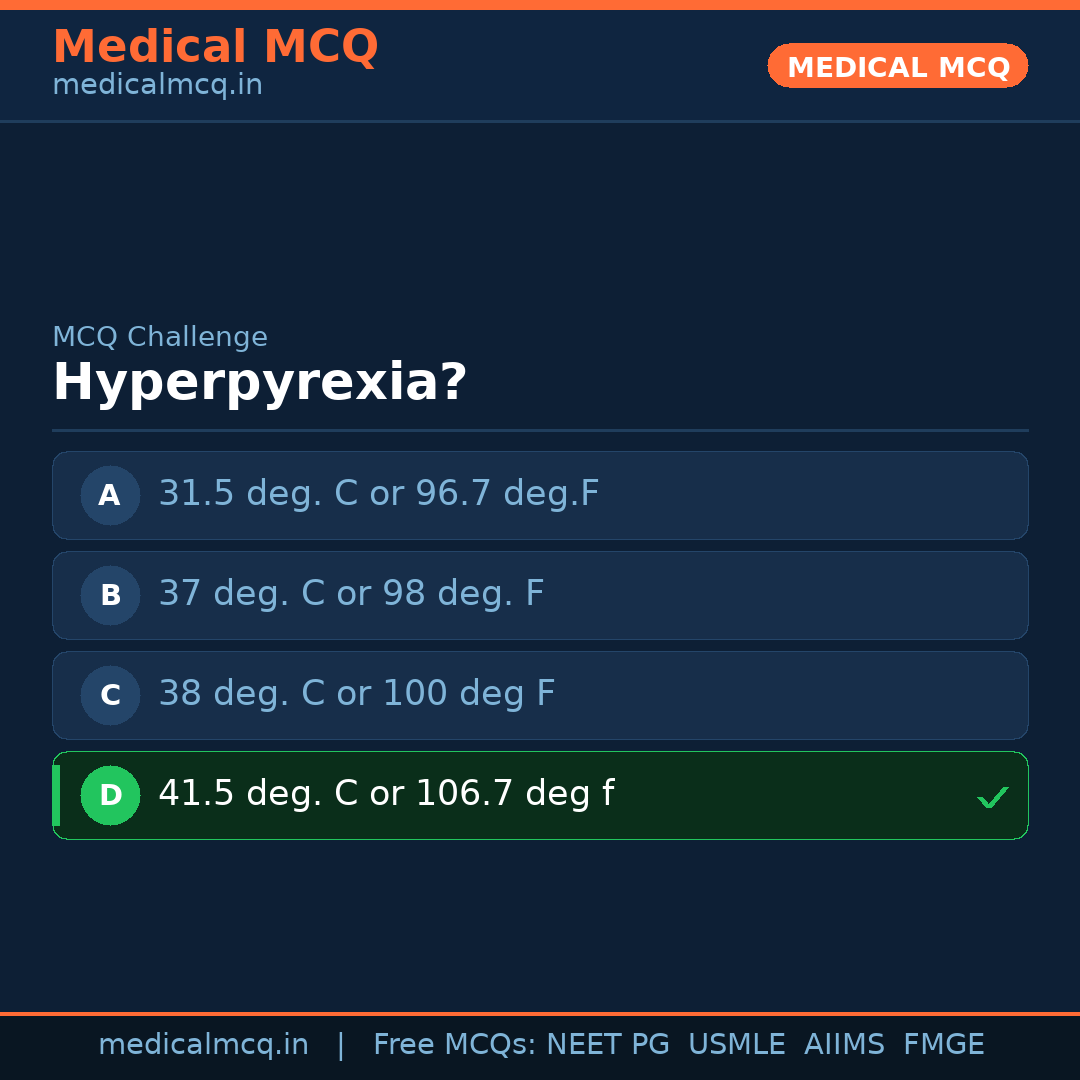Expand the MCQ Challenge section header
The height and width of the screenshot is (1080, 1080).
[160, 336]
